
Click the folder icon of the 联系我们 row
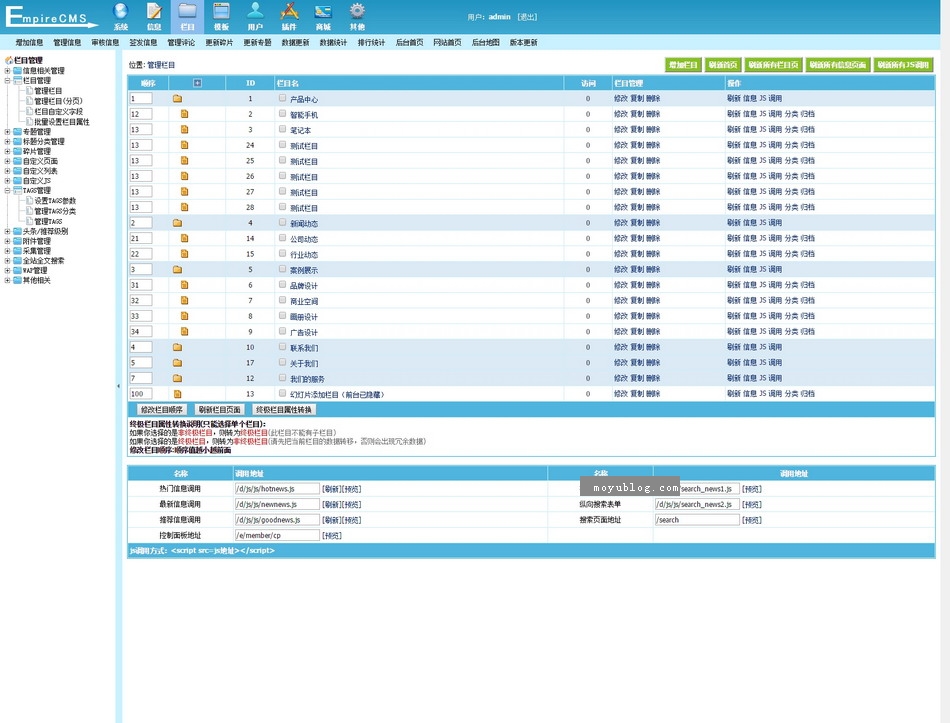pyautogui.click(x=177, y=347)
